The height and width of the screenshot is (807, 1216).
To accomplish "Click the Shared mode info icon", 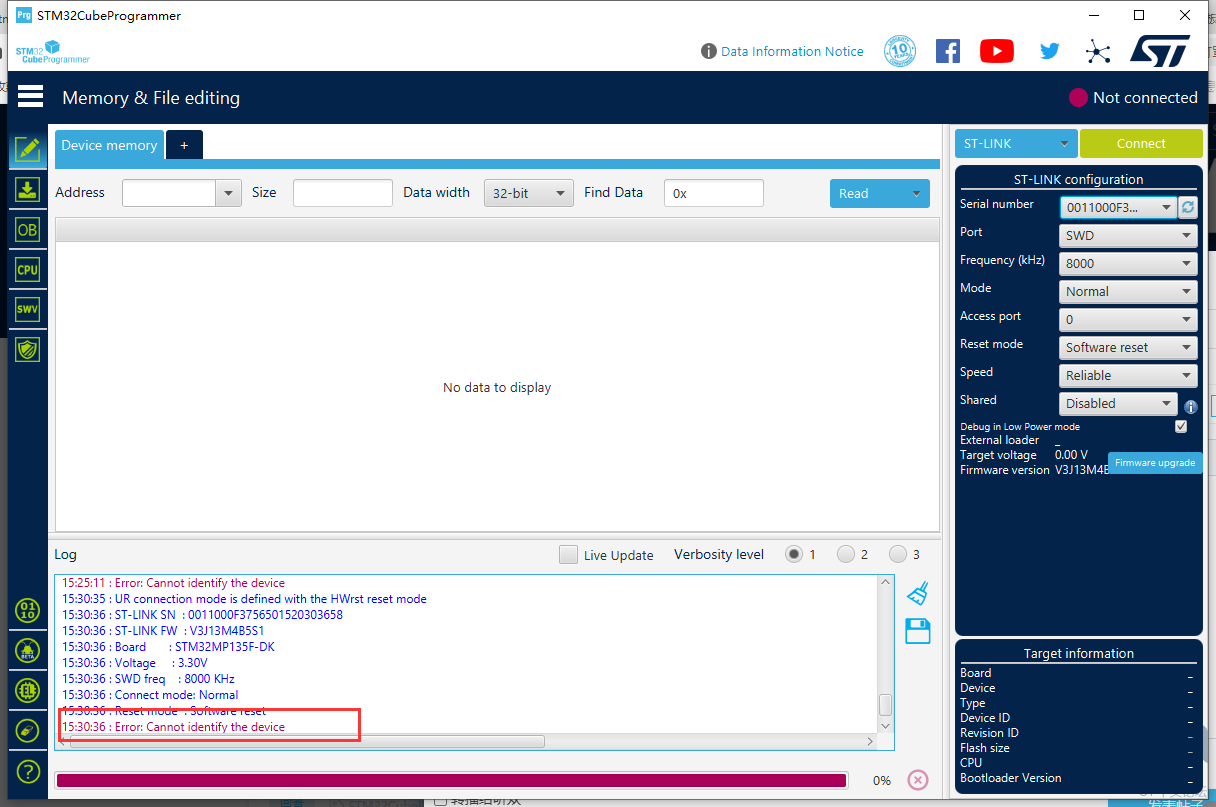I will (1191, 407).
